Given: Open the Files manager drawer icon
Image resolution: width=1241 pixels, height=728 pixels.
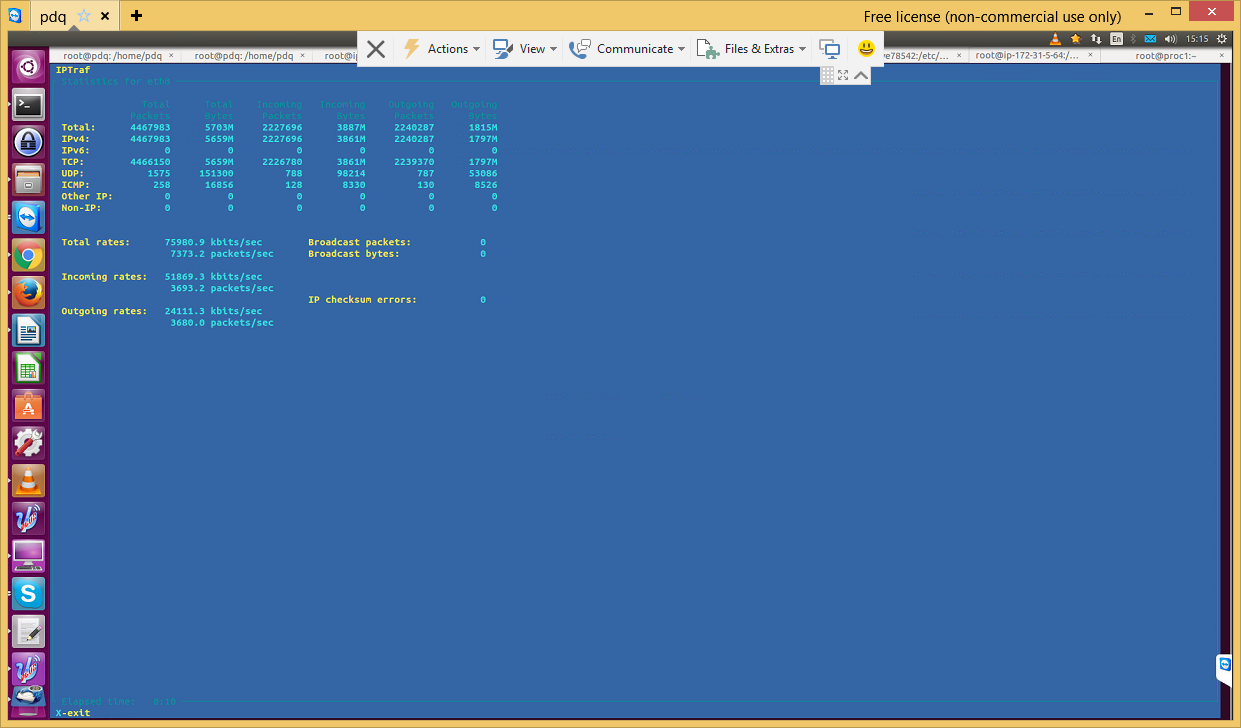Looking at the screenshot, I should coord(28,180).
